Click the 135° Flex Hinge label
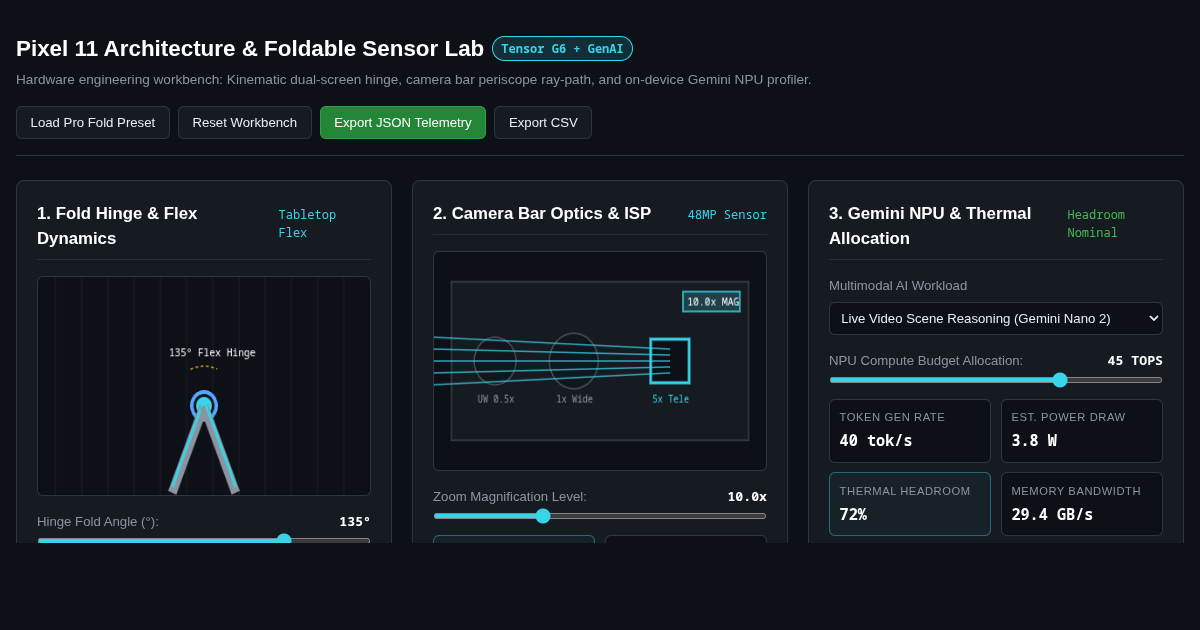Screen dimensions: 1200x630 click(x=212, y=353)
